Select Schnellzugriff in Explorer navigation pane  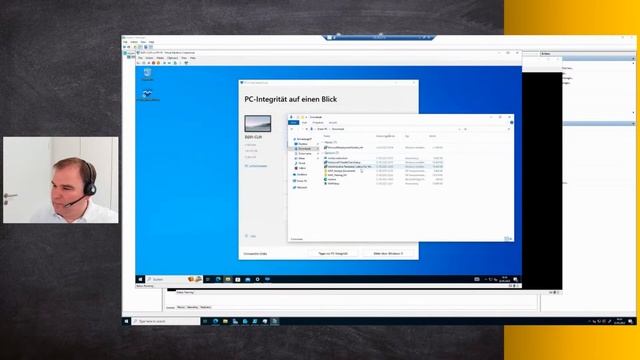pos(303,139)
